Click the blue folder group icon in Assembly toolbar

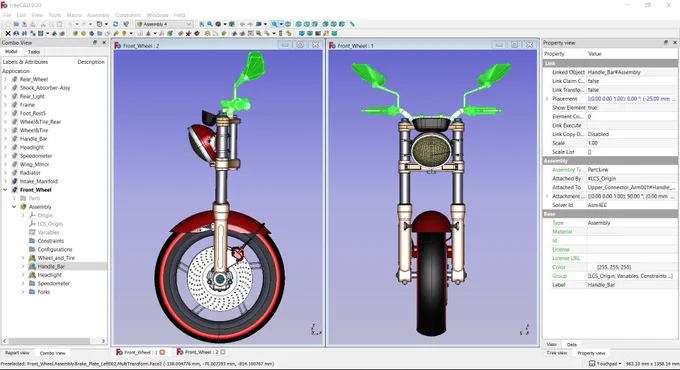pos(99,33)
